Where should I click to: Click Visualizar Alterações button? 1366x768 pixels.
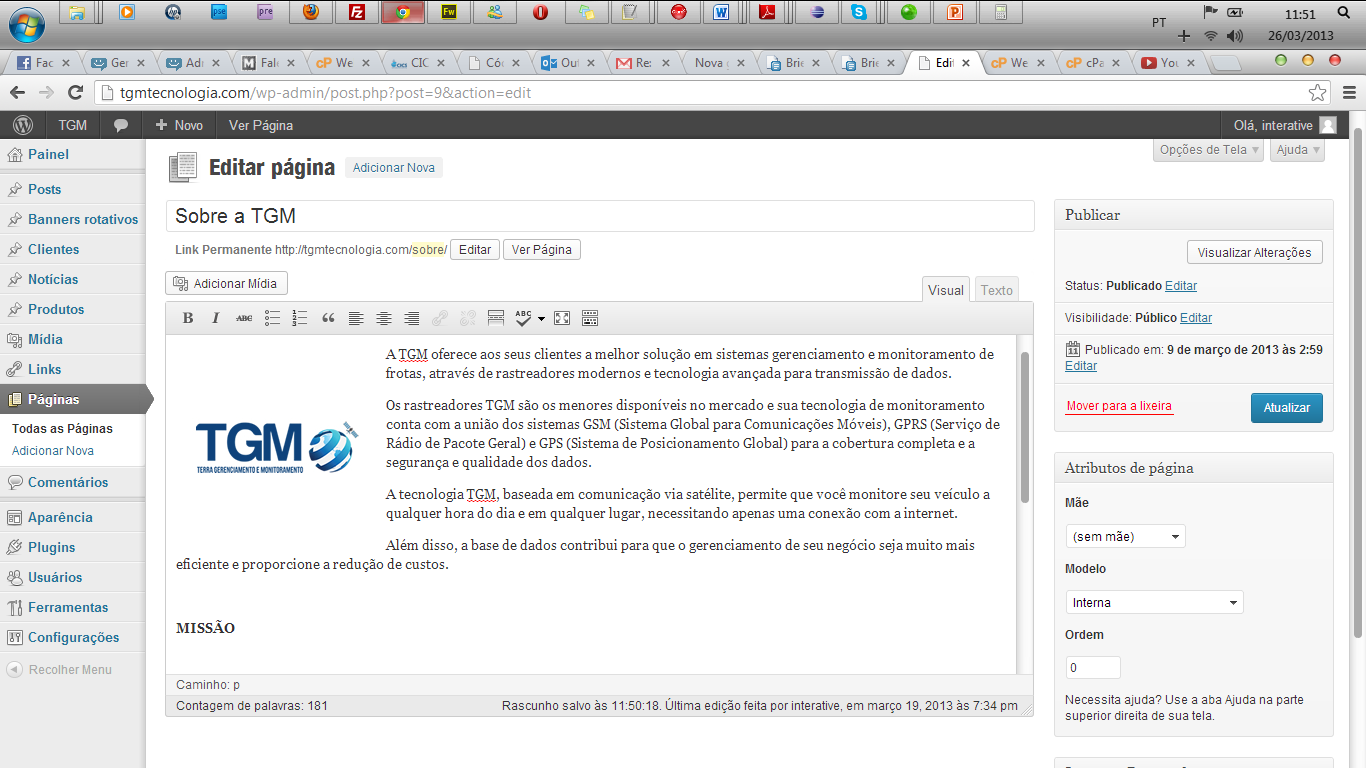click(x=1254, y=253)
